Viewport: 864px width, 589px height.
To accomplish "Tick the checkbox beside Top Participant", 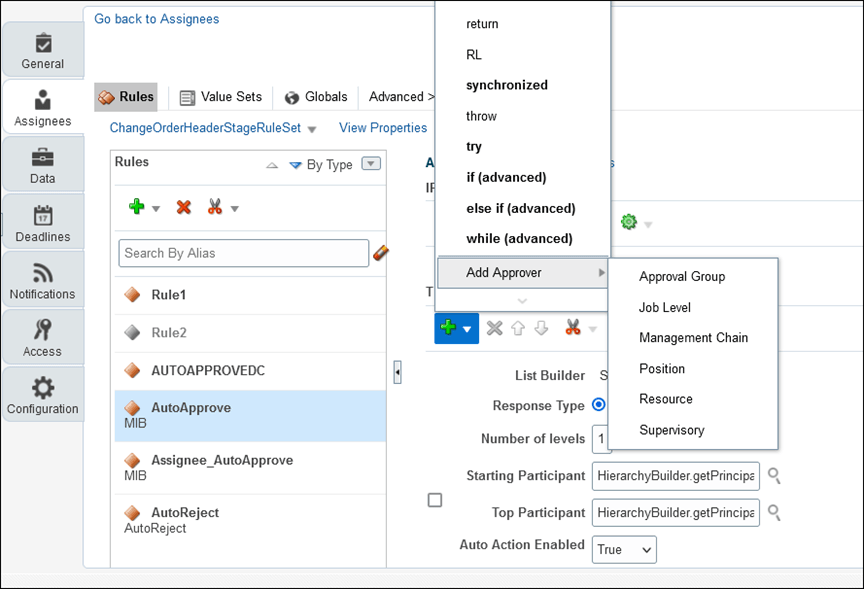I will click(435, 499).
